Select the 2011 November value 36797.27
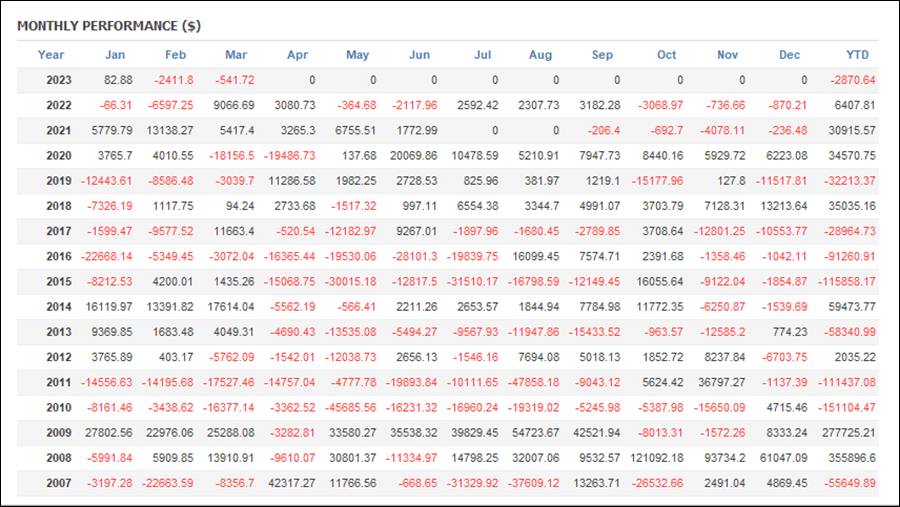900x507 pixels. tap(719, 382)
